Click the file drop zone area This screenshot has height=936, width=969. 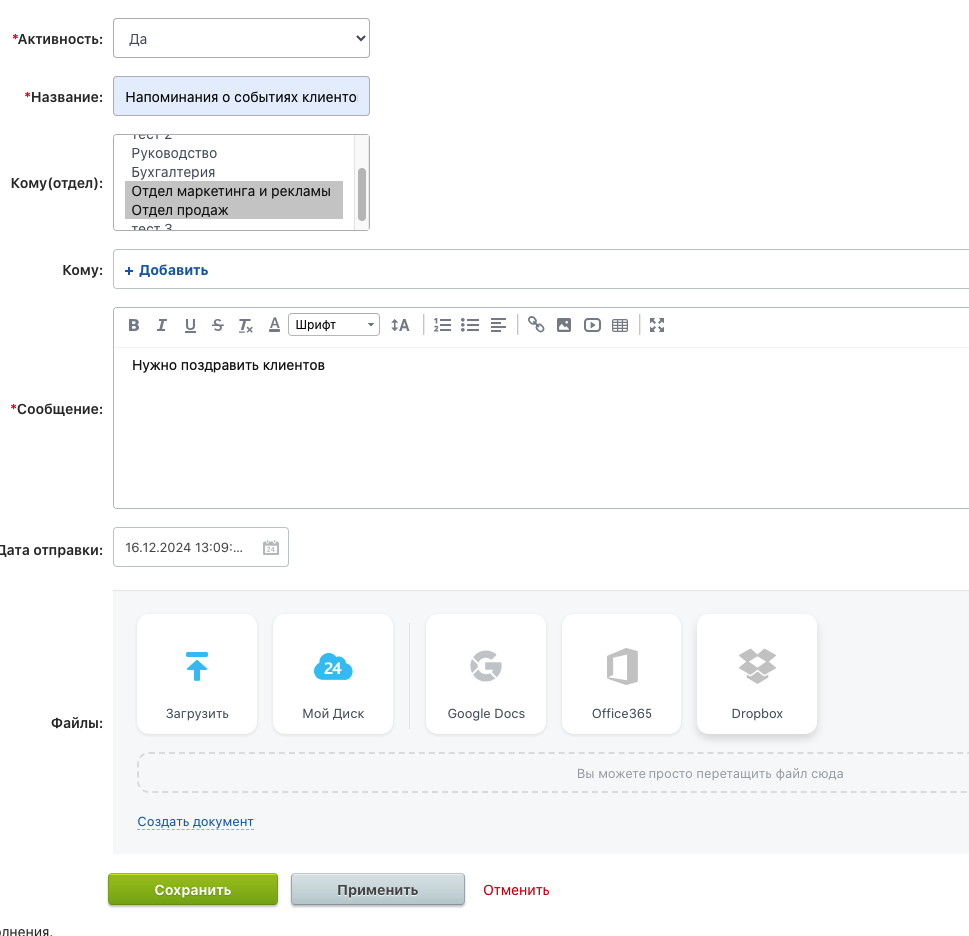[553, 773]
